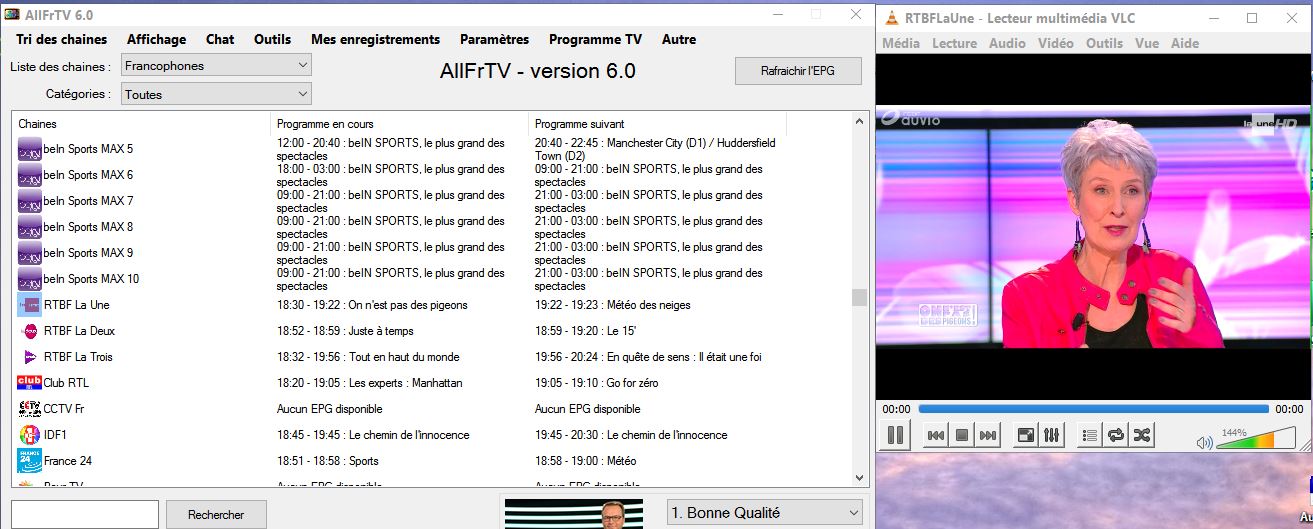Click the RTBF La Trois channel logo

[x=29, y=357]
